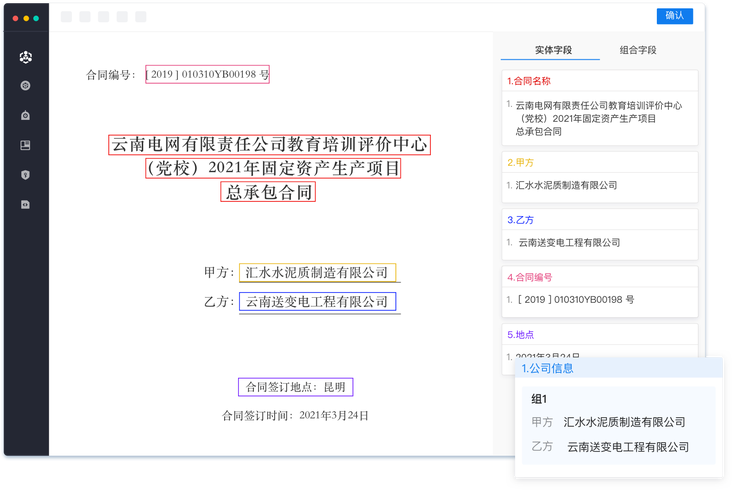Click yellow-boxed 甲方 company in document
This screenshot has width=743, height=500.
point(317,273)
